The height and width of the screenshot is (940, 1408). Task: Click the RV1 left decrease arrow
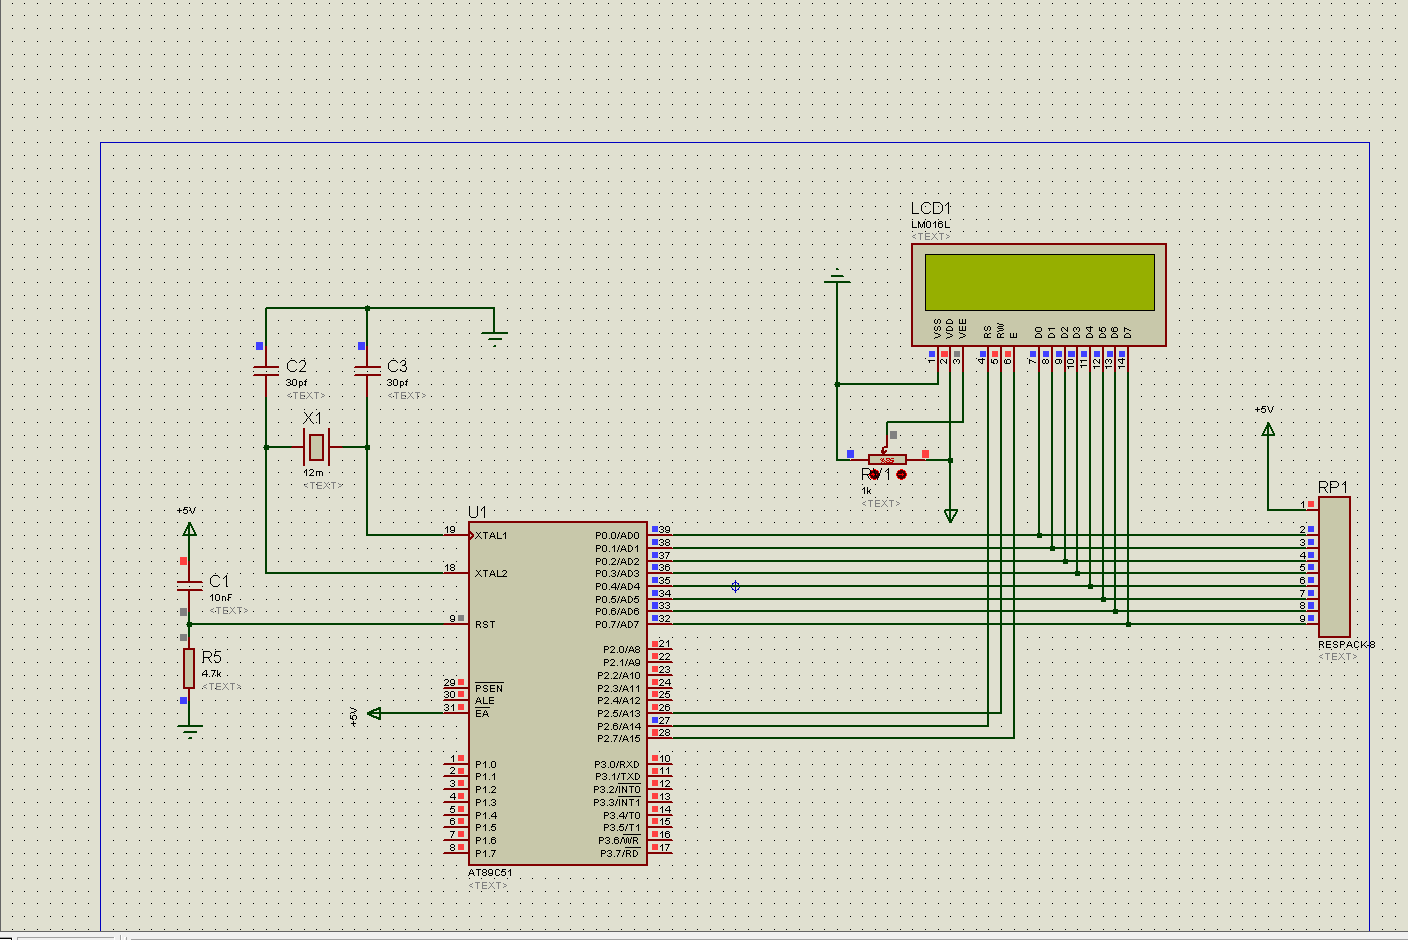(x=875, y=474)
